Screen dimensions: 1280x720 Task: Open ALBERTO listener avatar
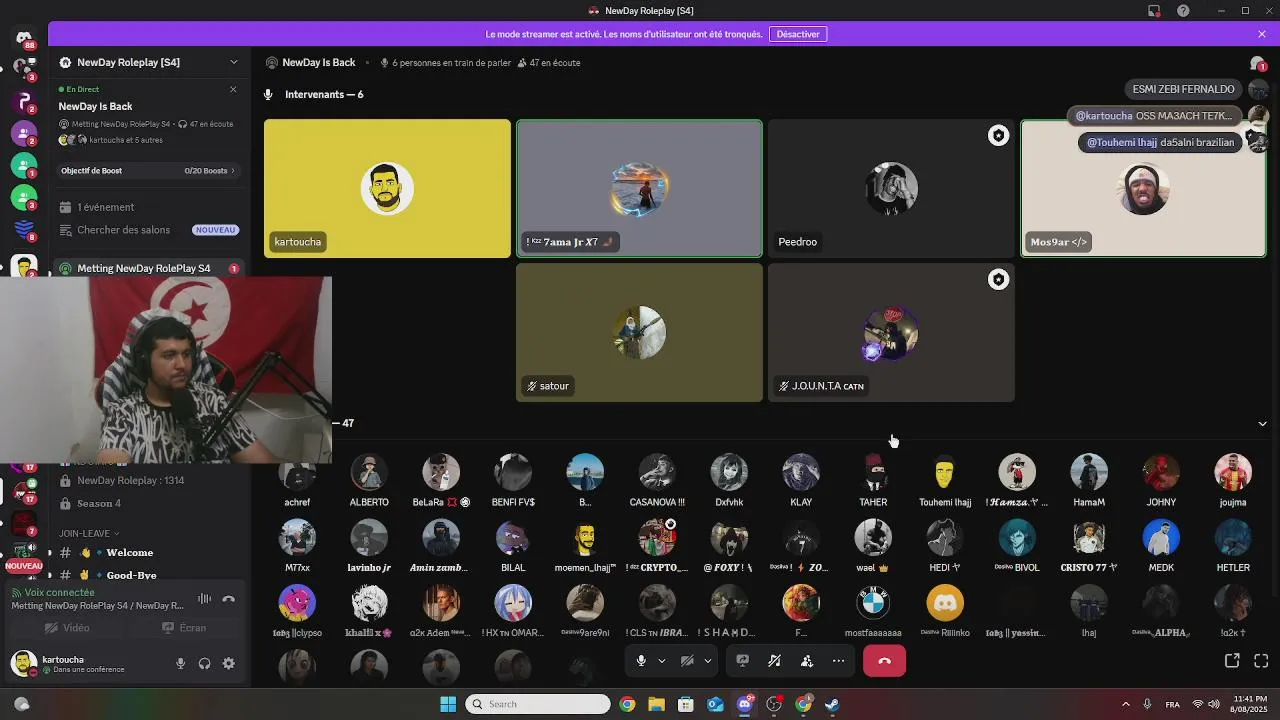click(369, 473)
